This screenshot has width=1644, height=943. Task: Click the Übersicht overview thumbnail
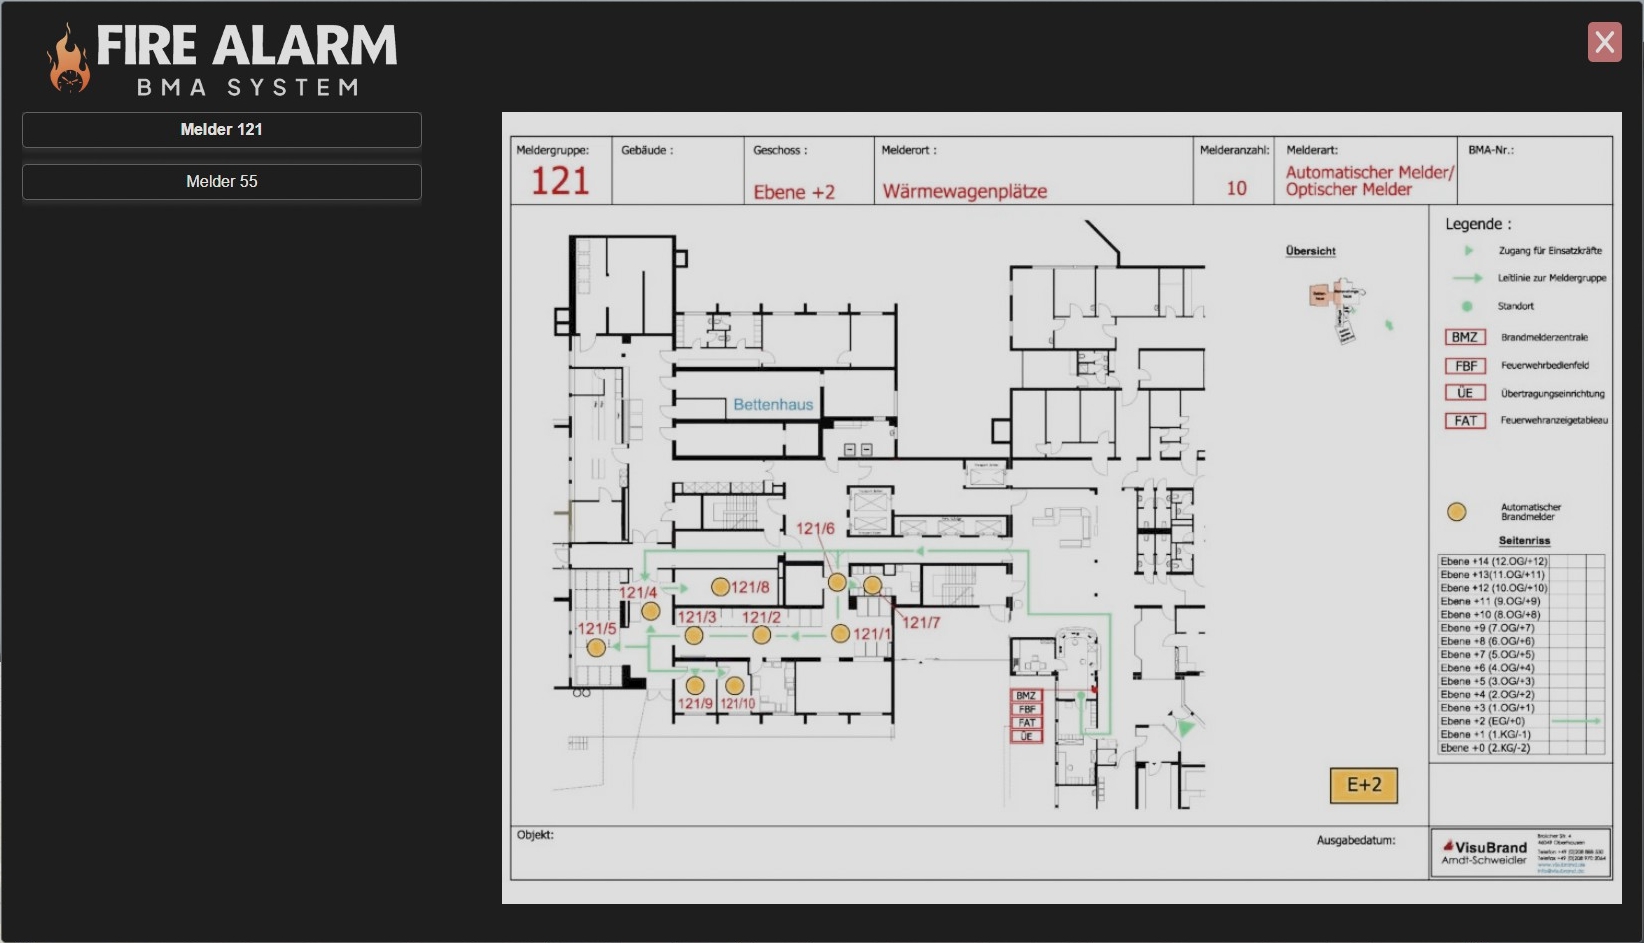[1338, 303]
